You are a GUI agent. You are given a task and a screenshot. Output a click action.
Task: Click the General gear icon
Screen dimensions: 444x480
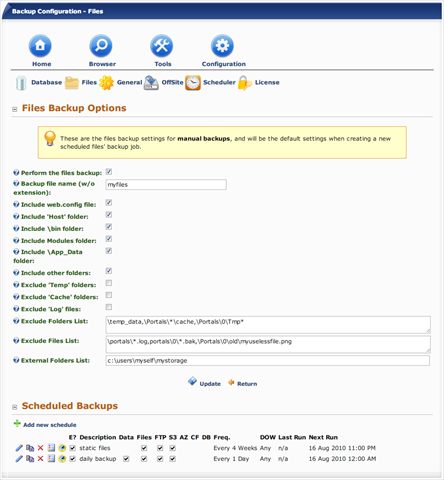click(x=106, y=83)
